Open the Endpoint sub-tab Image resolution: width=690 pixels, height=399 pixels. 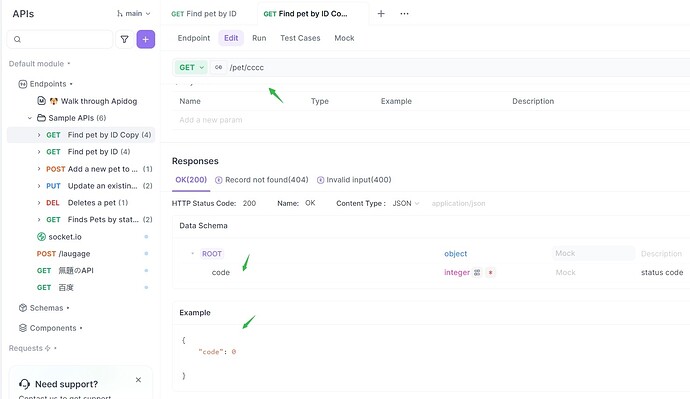click(x=194, y=38)
